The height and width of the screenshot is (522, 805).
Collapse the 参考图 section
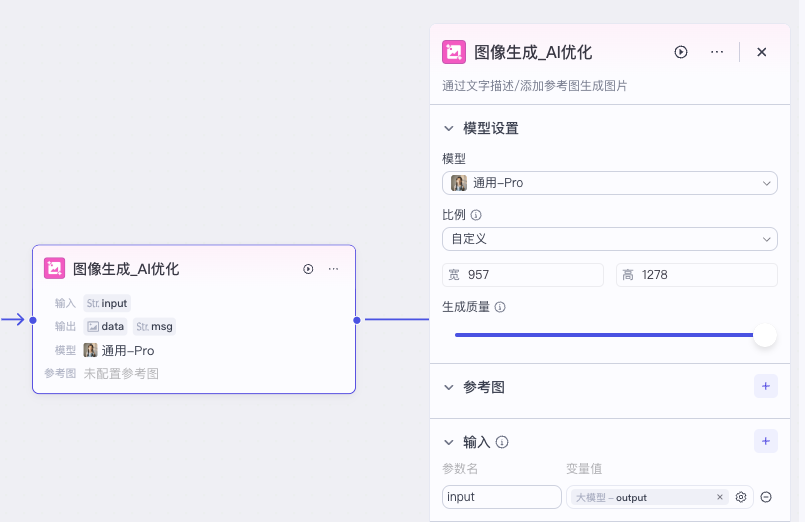[449, 387]
